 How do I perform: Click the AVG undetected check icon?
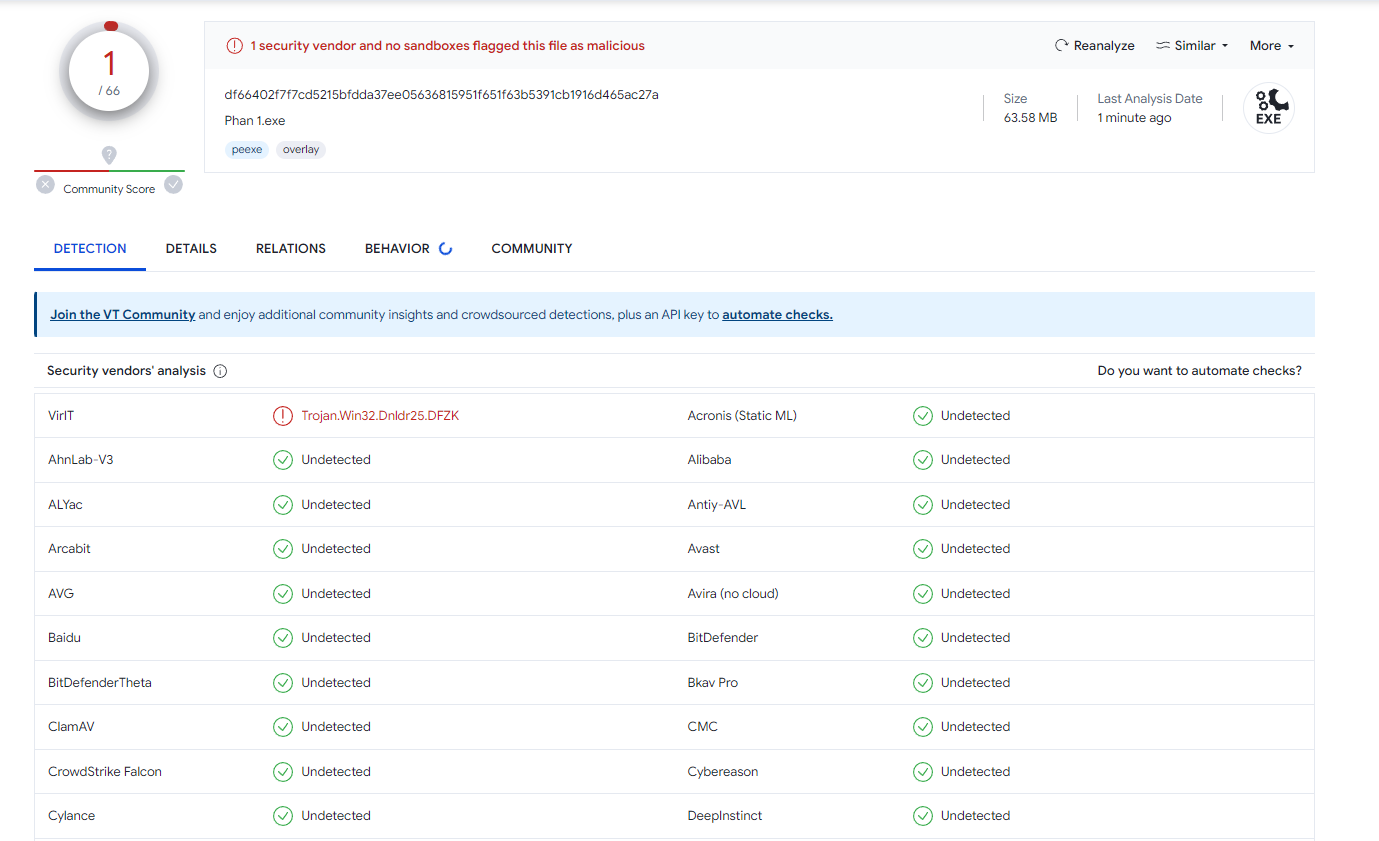coord(283,594)
